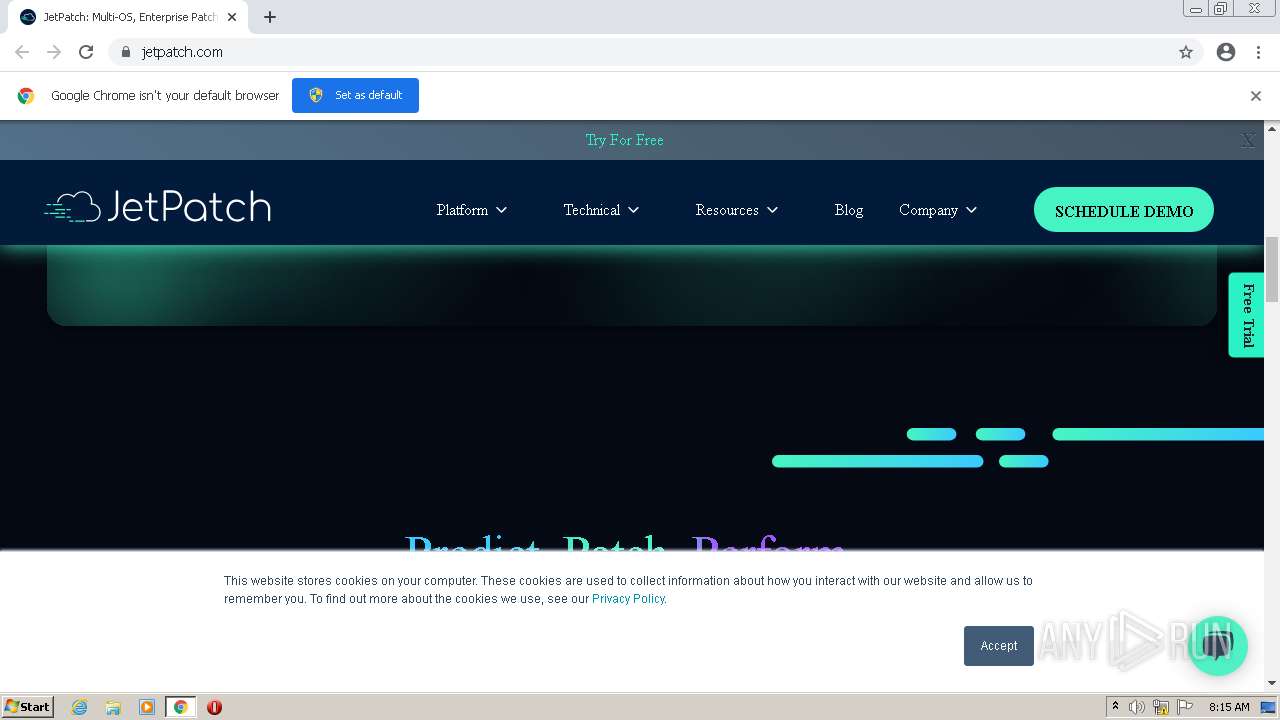
Task: Click the Action Center flag tray icon
Action: (x=1185, y=707)
